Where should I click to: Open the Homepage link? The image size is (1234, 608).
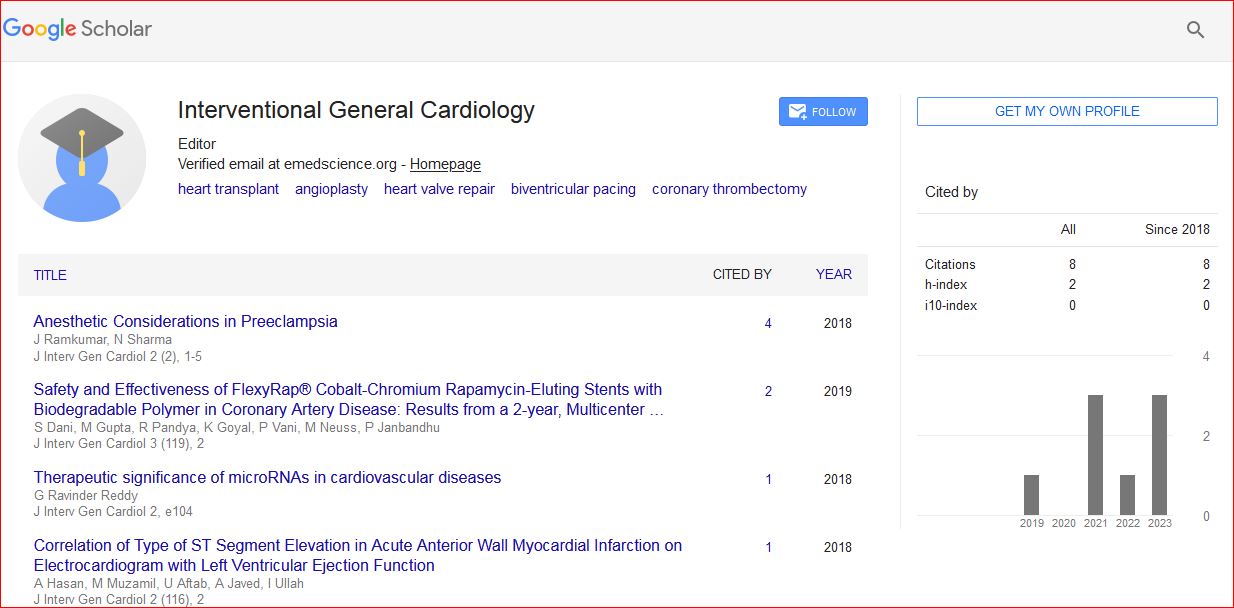point(445,164)
